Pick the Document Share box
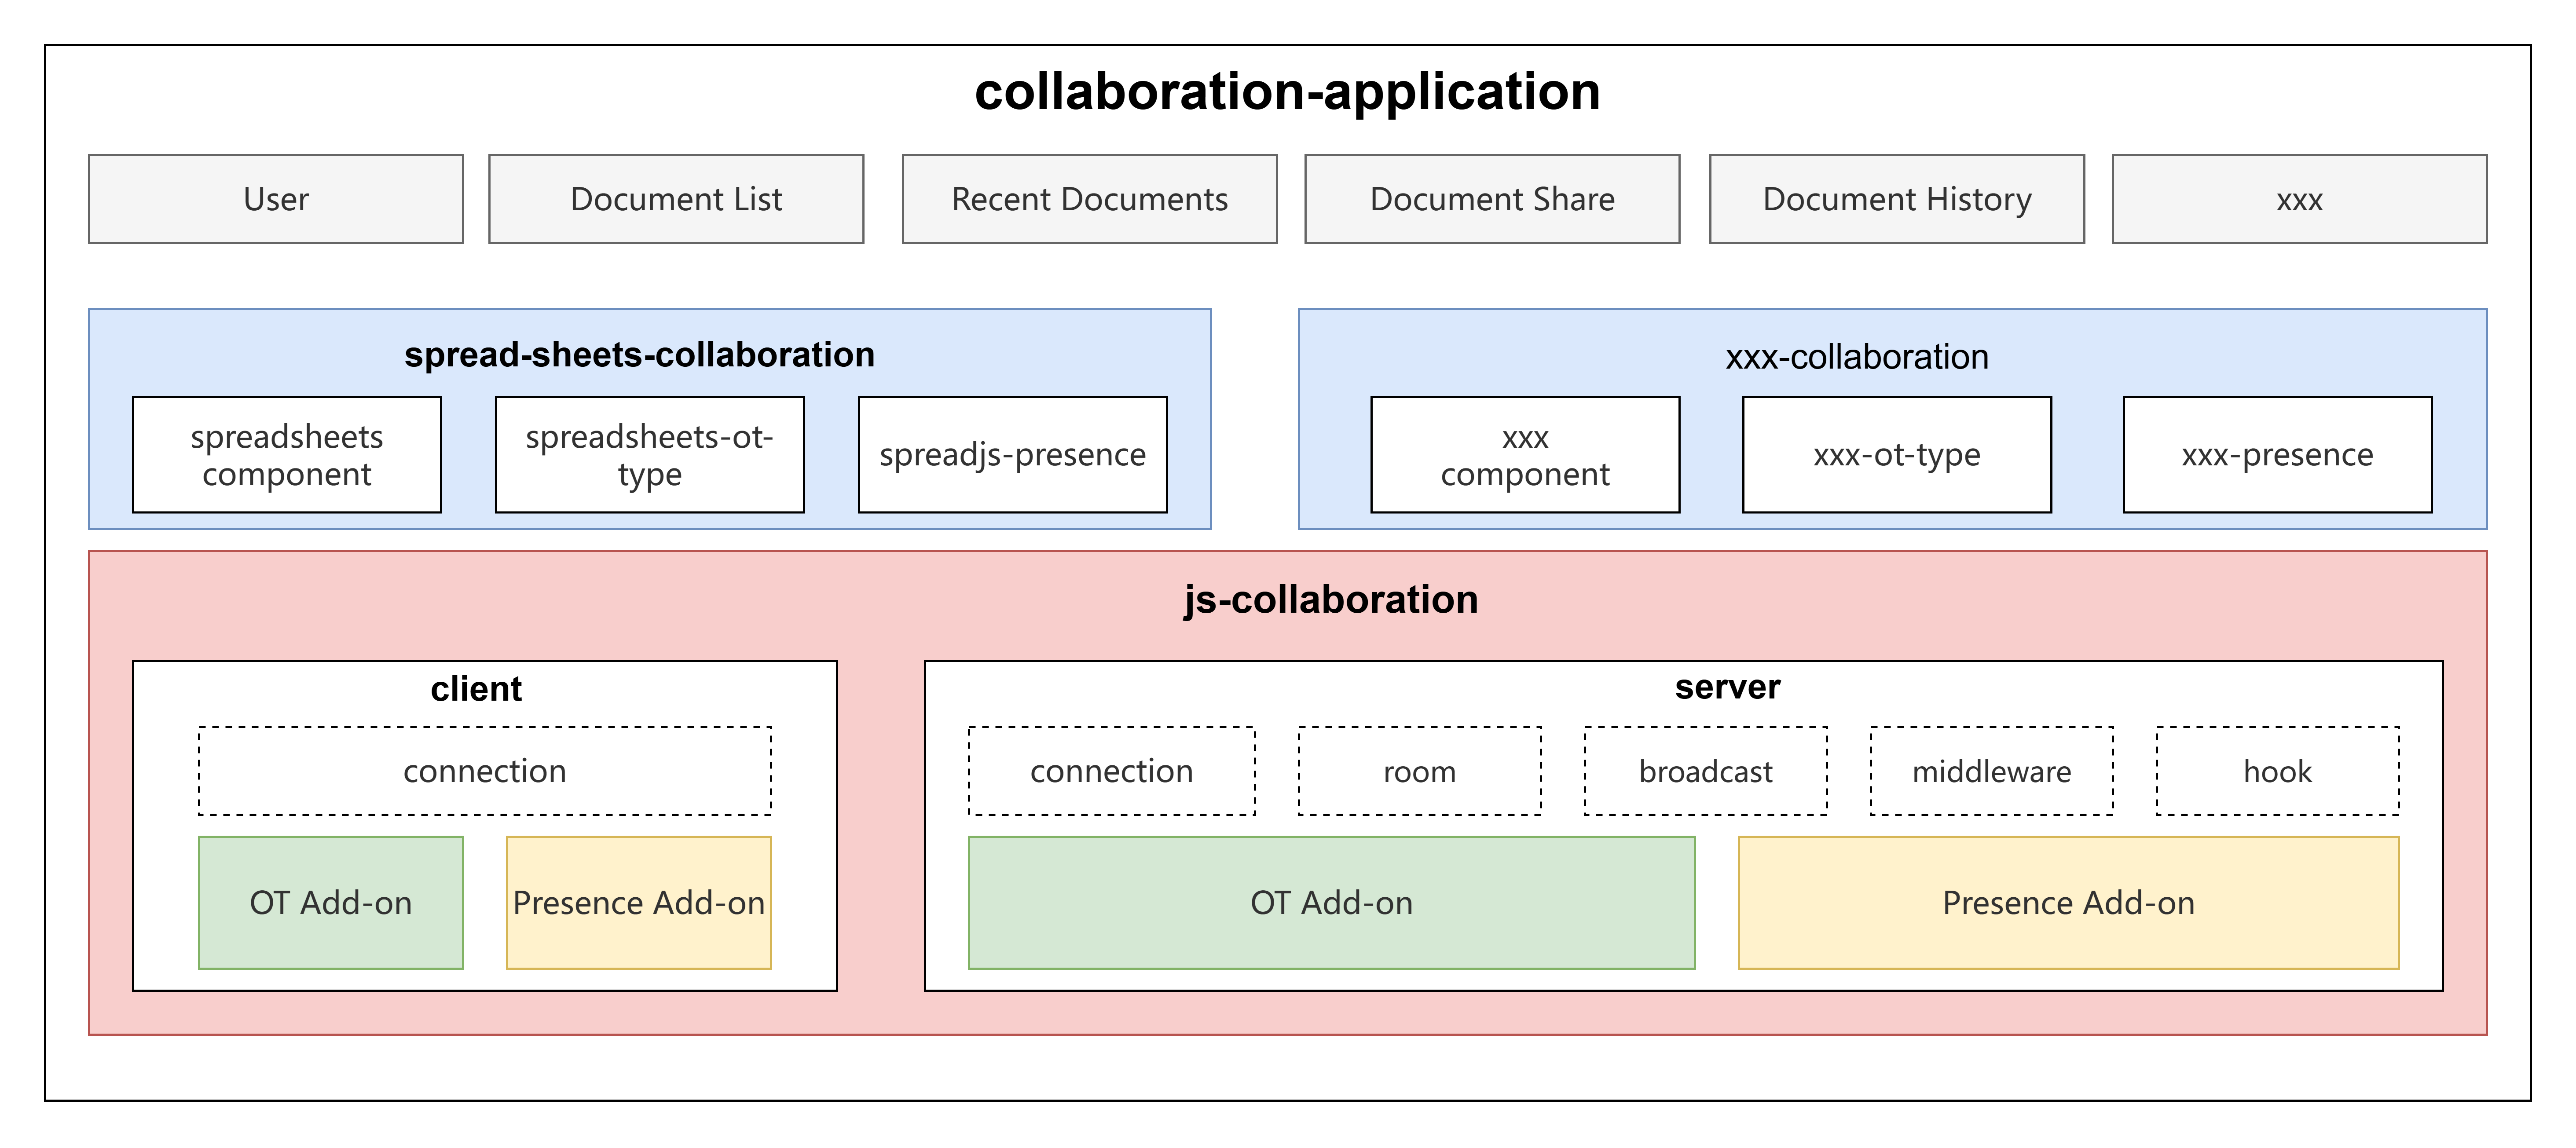2576x1148 pixels. 1492,199
